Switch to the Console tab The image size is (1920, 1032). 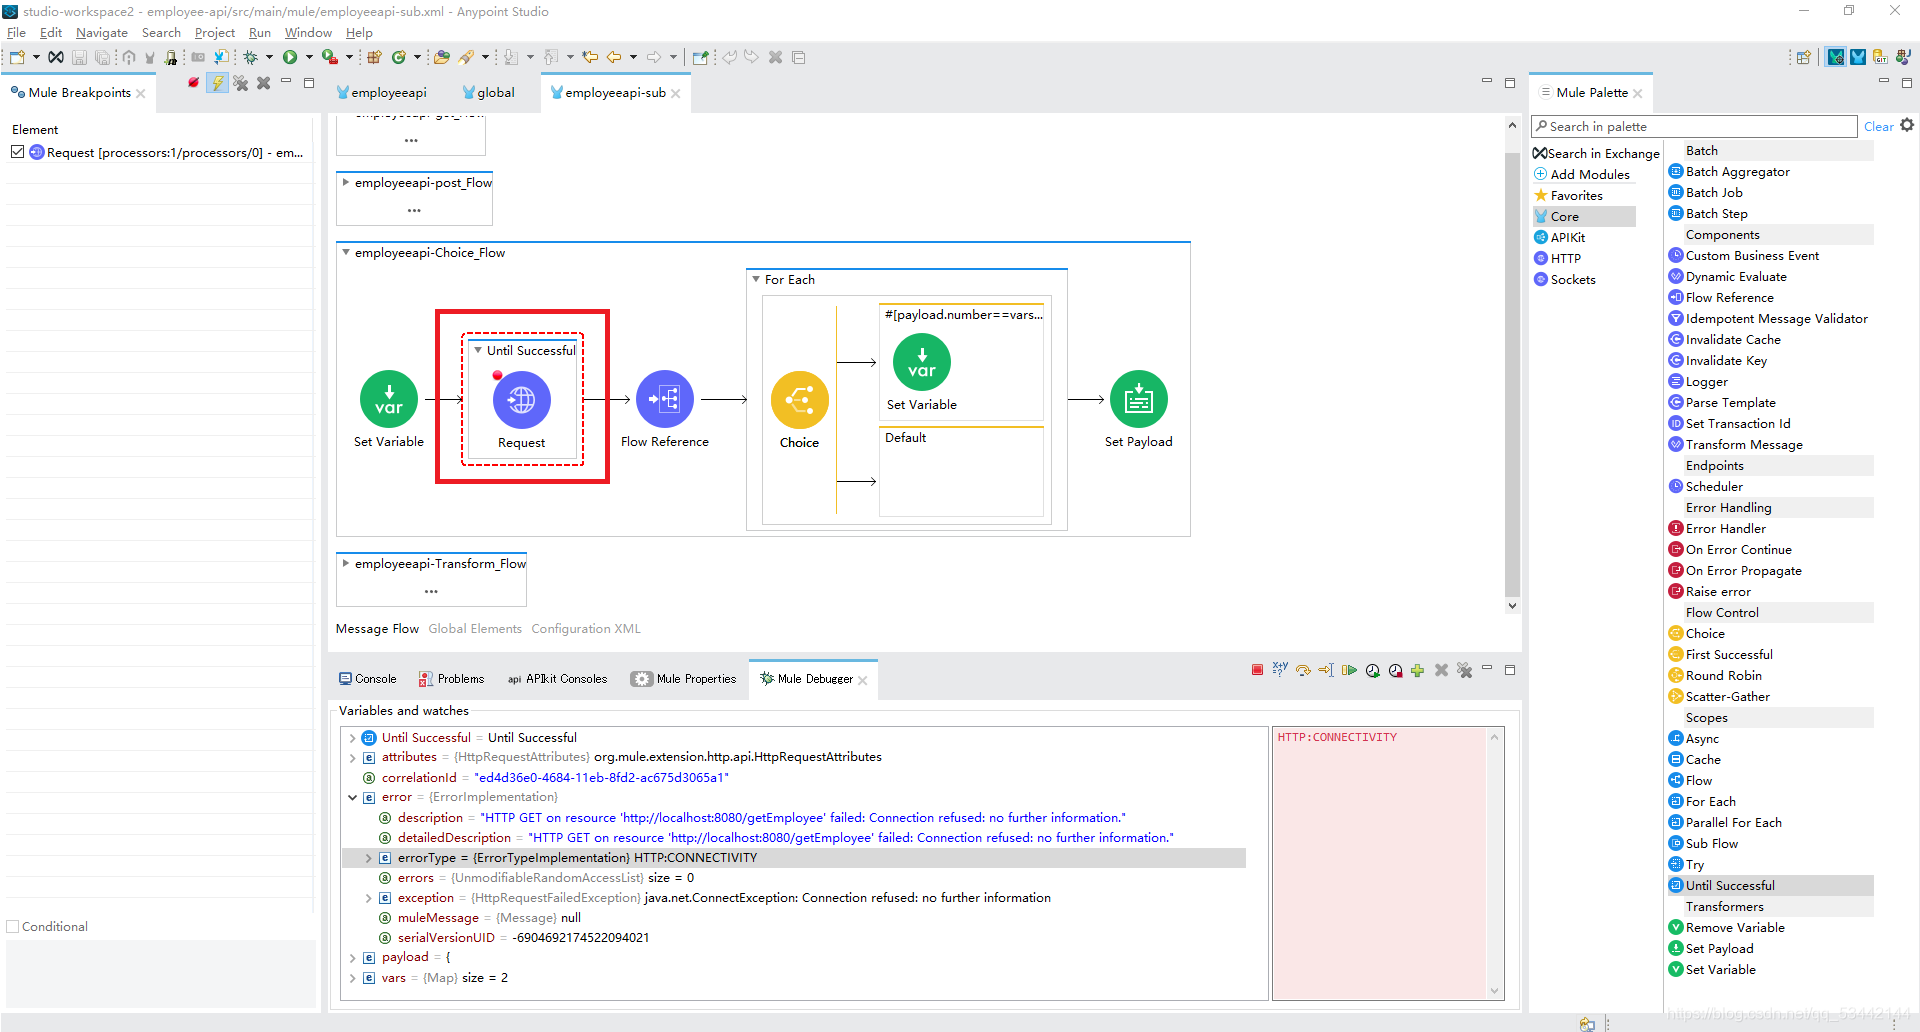point(368,679)
